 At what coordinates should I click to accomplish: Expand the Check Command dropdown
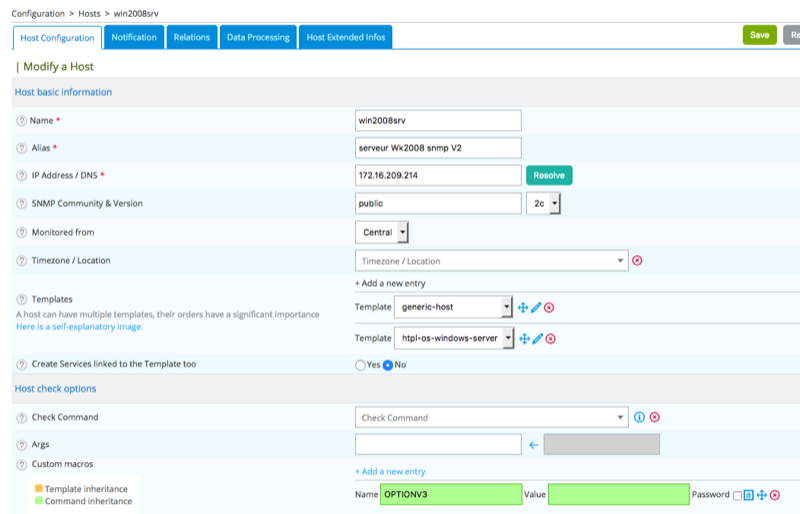(491, 418)
